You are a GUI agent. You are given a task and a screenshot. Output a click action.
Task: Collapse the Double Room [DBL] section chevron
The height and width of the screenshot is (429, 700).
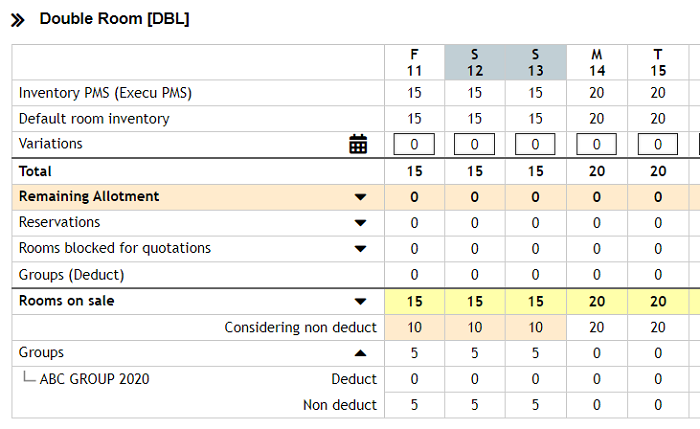click(x=18, y=20)
